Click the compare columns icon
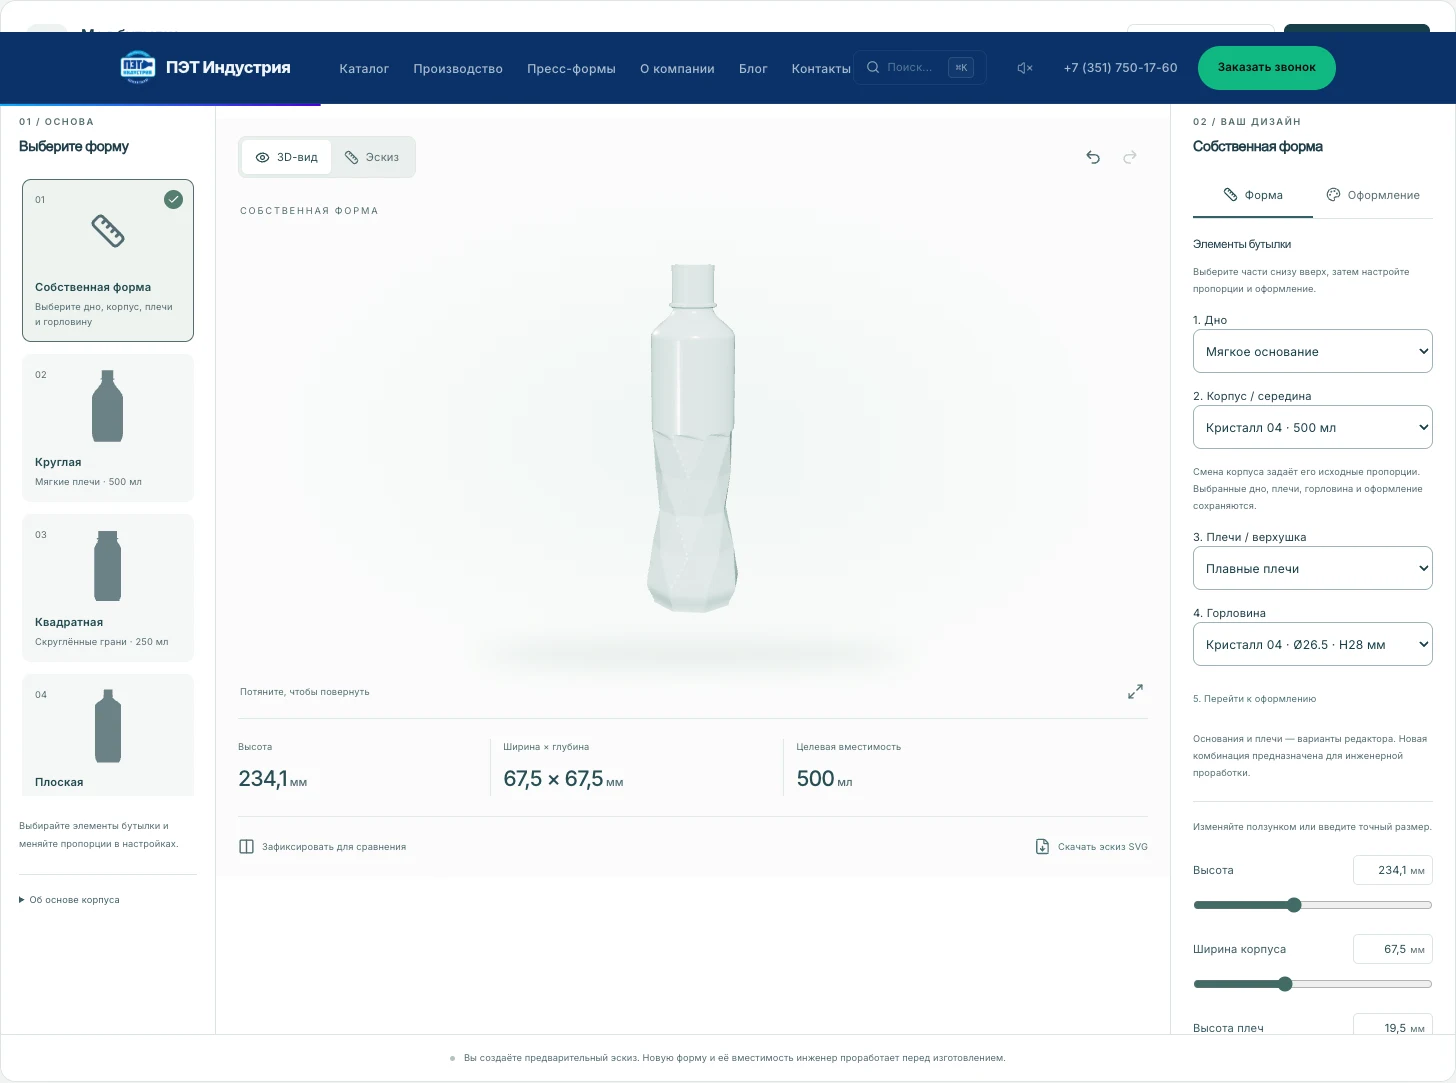1456x1083 pixels. [247, 847]
